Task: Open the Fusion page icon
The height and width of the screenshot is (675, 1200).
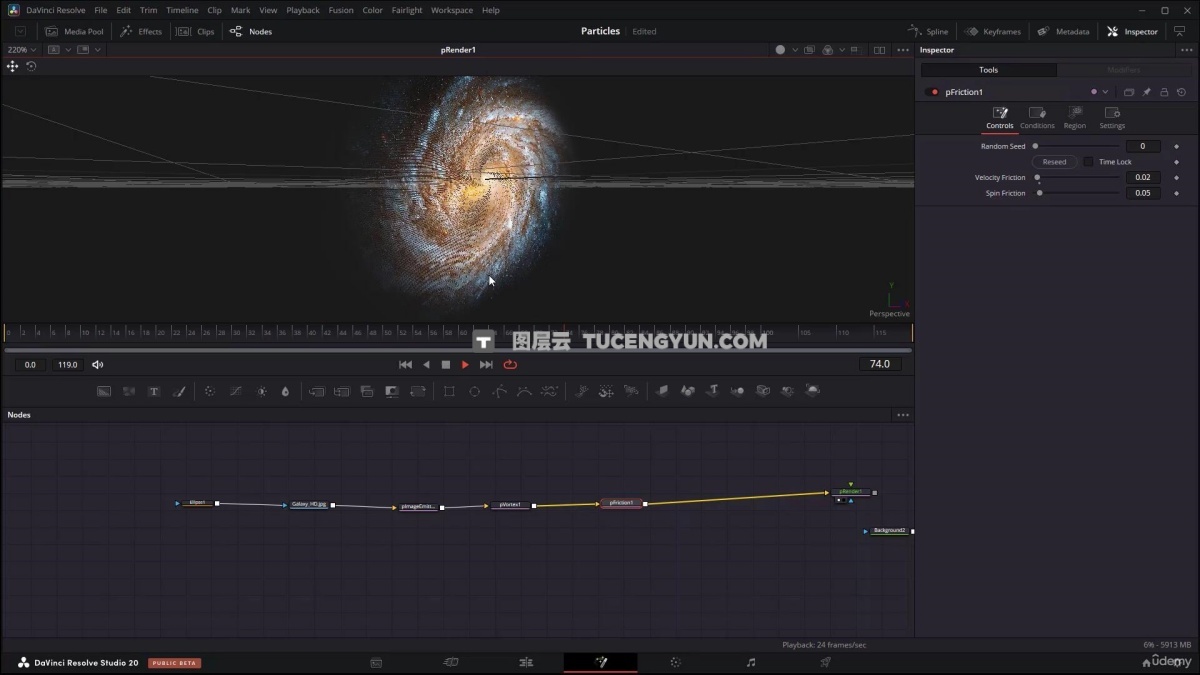Action: 601,662
